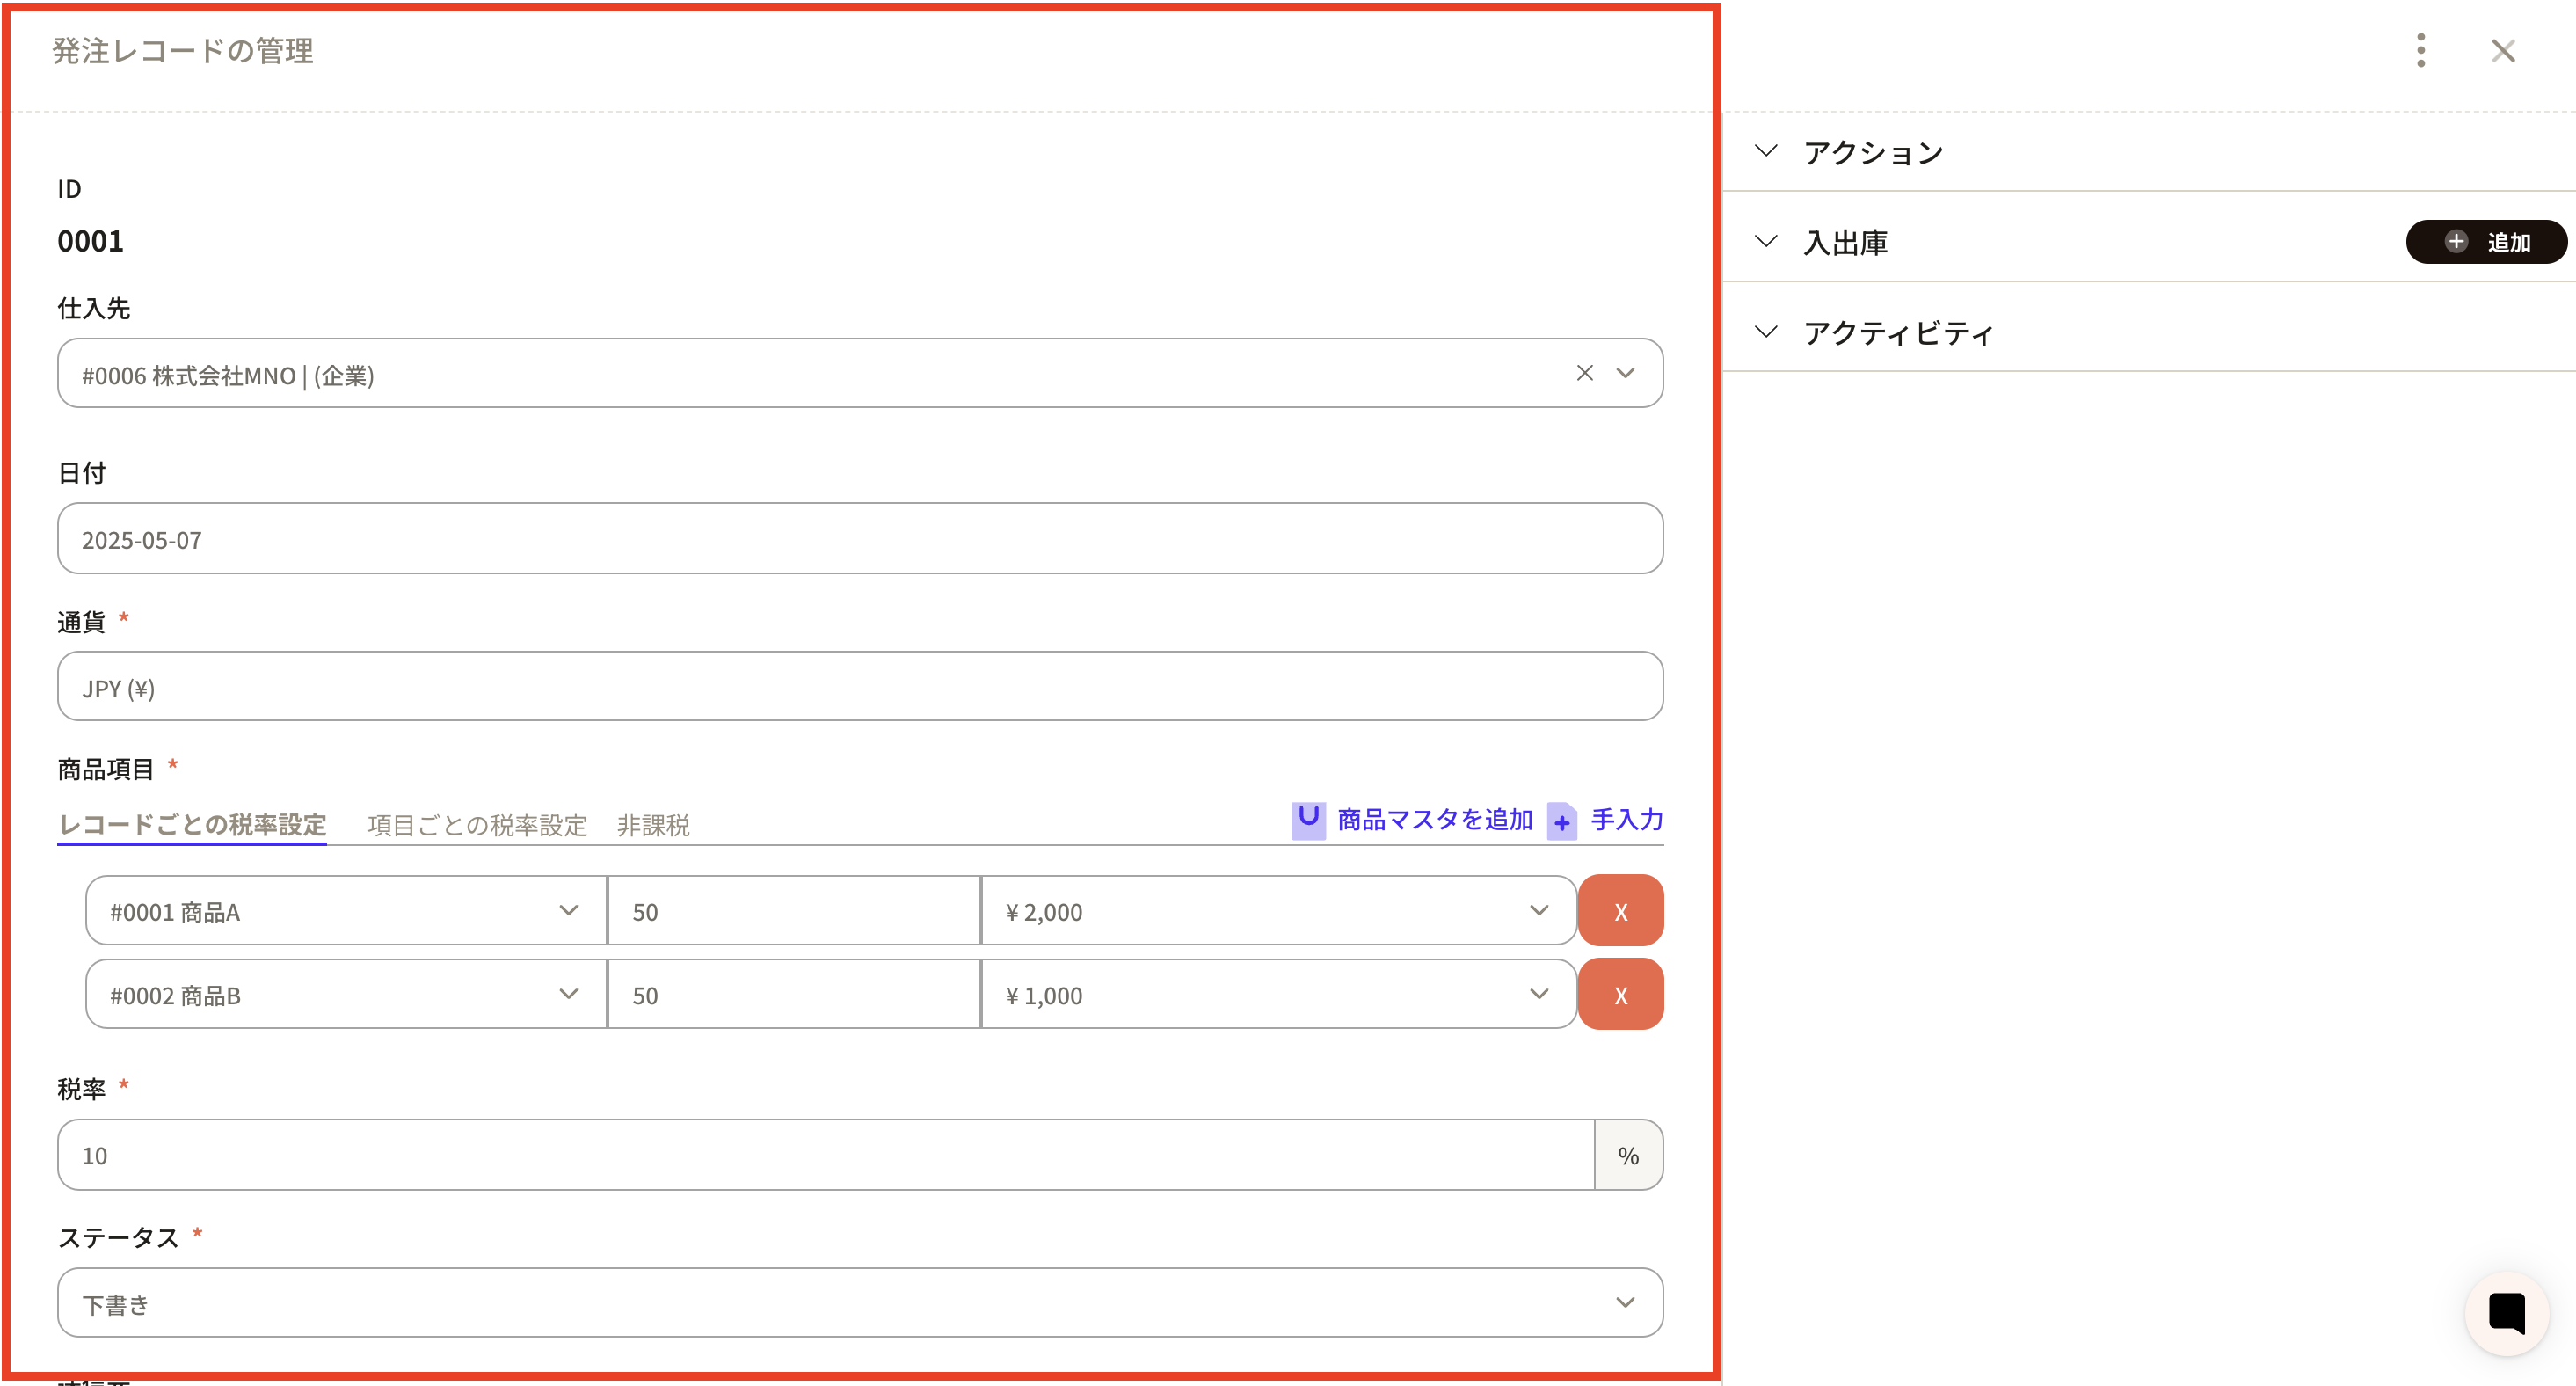
Task: Click the 税率 input field
Action: (x=825, y=1155)
